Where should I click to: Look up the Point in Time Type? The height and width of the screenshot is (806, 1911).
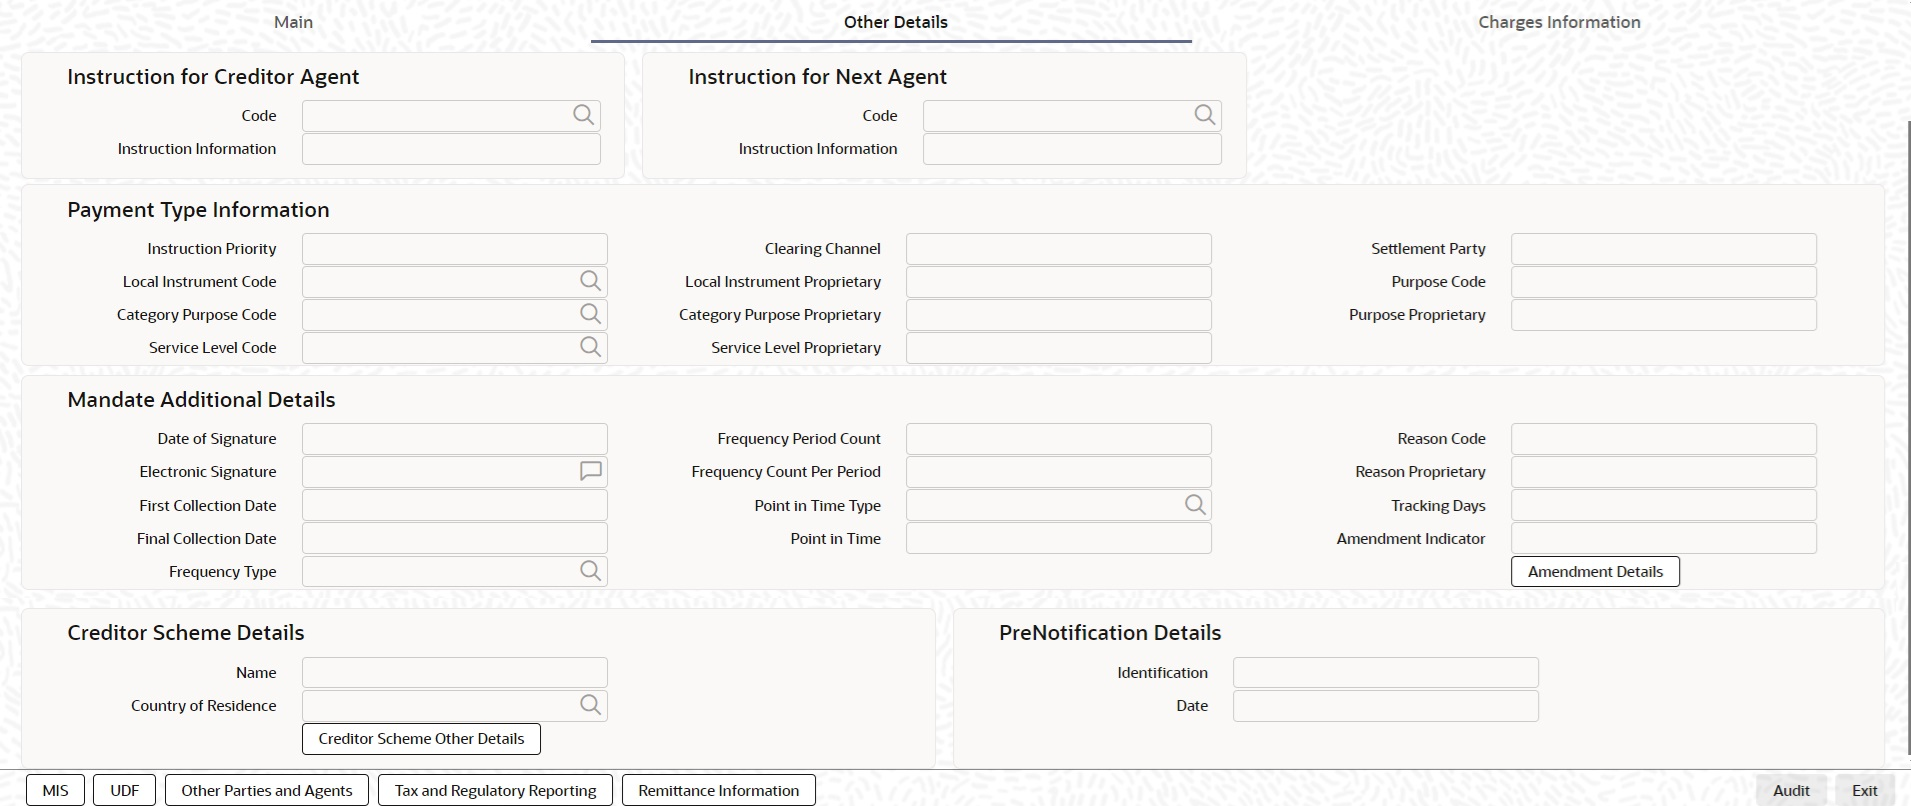point(1194,505)
